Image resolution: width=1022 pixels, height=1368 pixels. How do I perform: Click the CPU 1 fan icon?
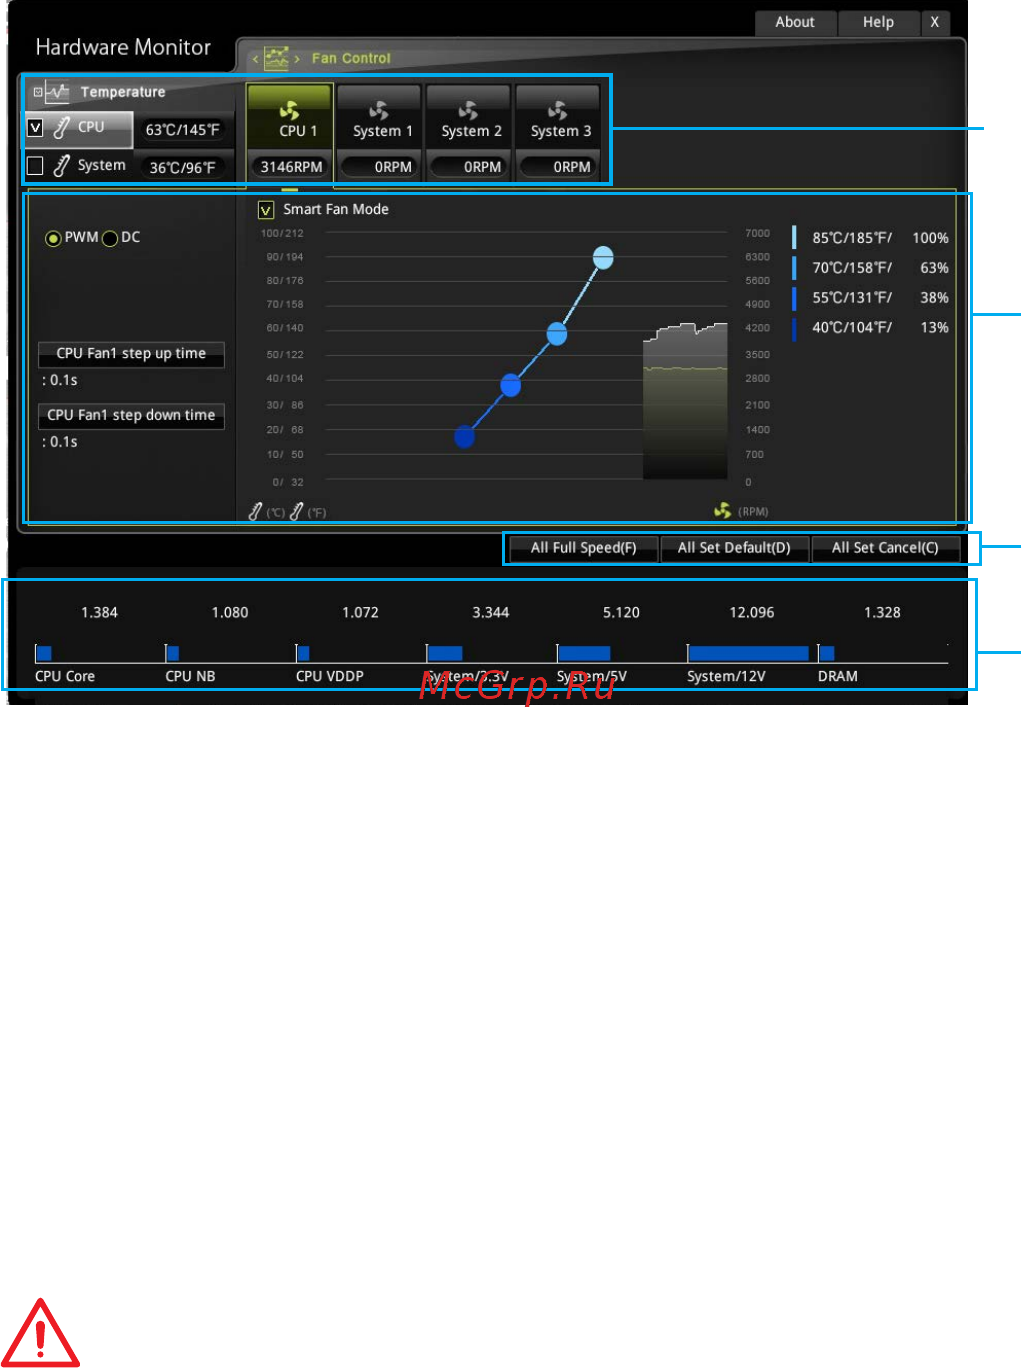pyautogui.click(x=290, y=110)
